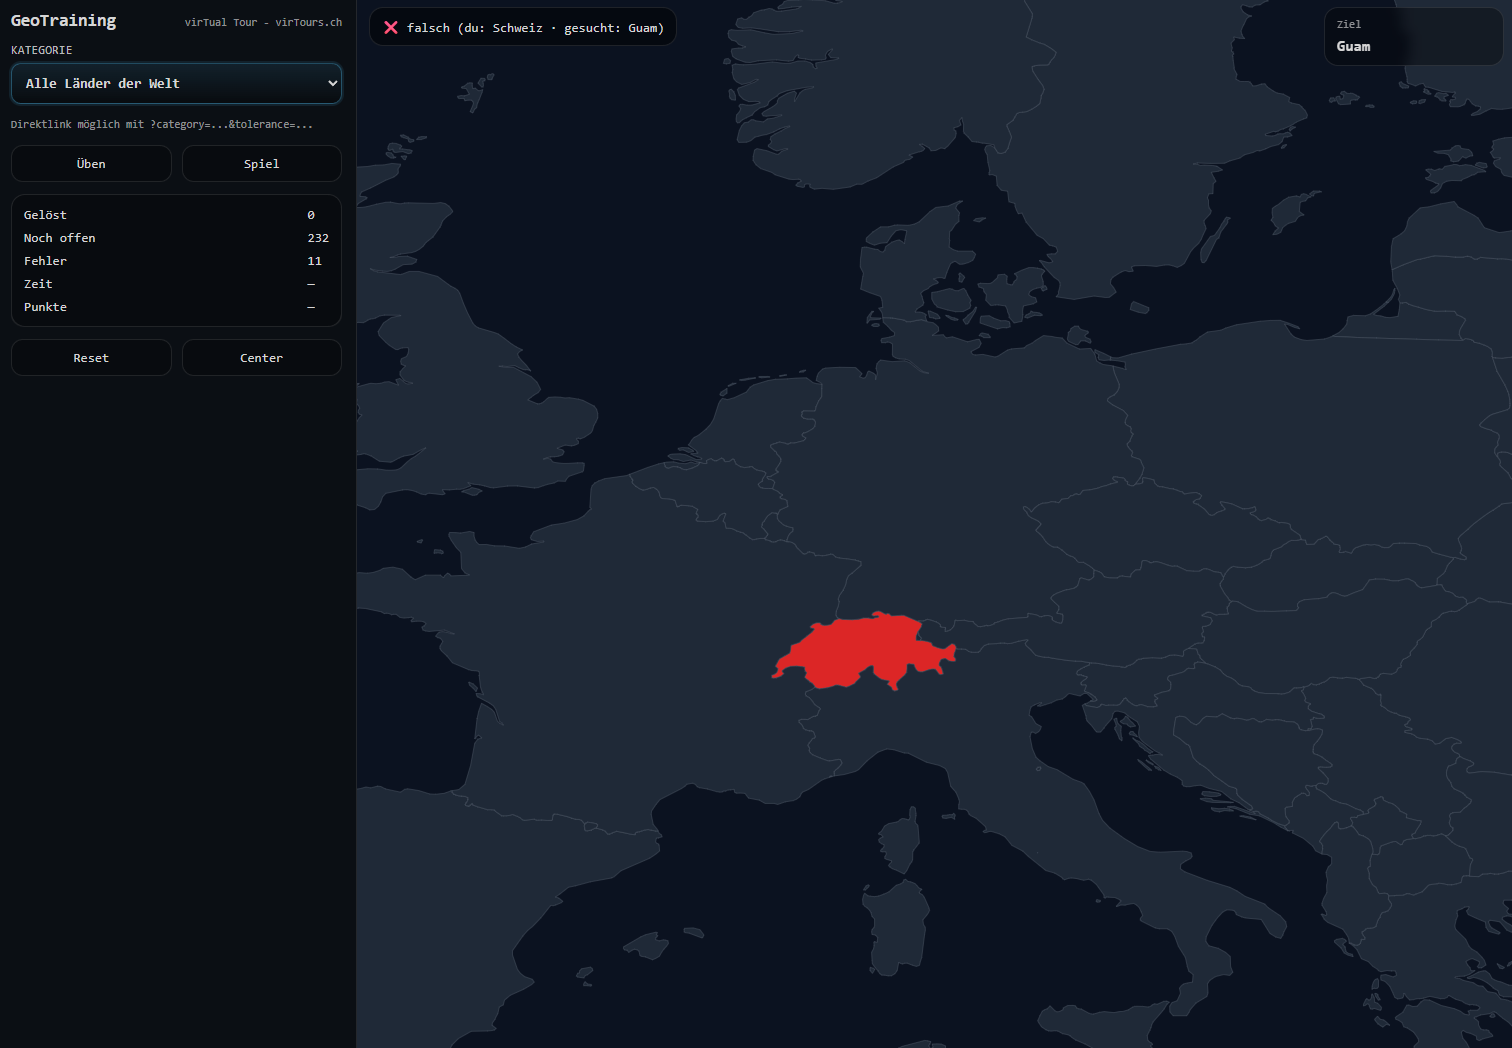This screenshot has width=1512, height=1048.
Task: Click Great Britain on the map
Action: pyautogui.click(x=480, y=380)
